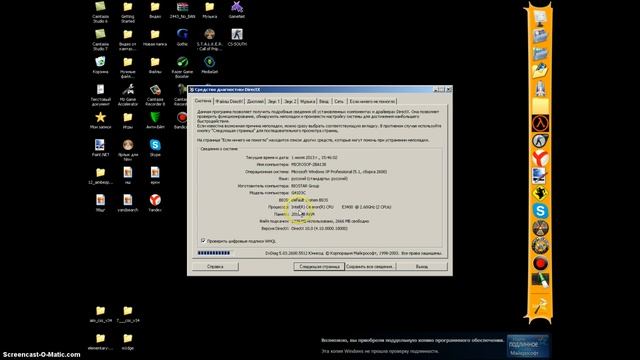Click the Выход button
Image resolution: width=640 pixels, height=360 pixels.
(422, 267)
